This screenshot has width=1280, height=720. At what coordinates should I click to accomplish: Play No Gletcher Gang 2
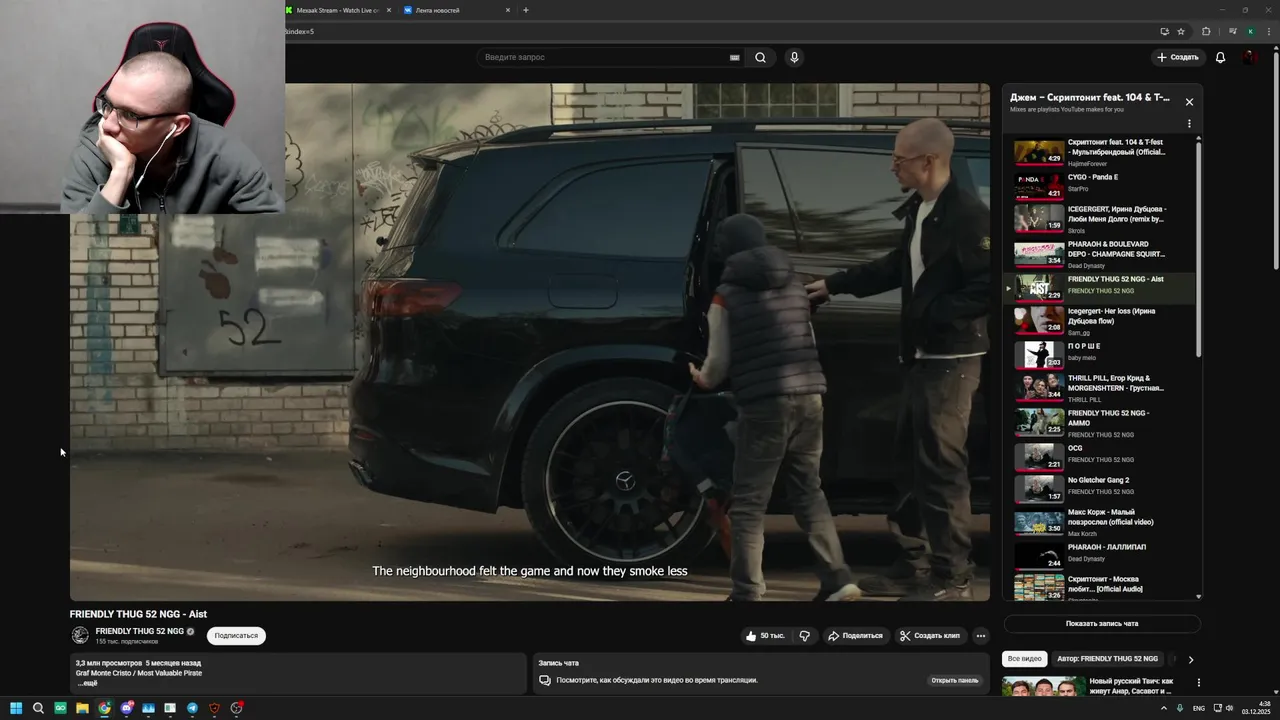coord(1100,488)
